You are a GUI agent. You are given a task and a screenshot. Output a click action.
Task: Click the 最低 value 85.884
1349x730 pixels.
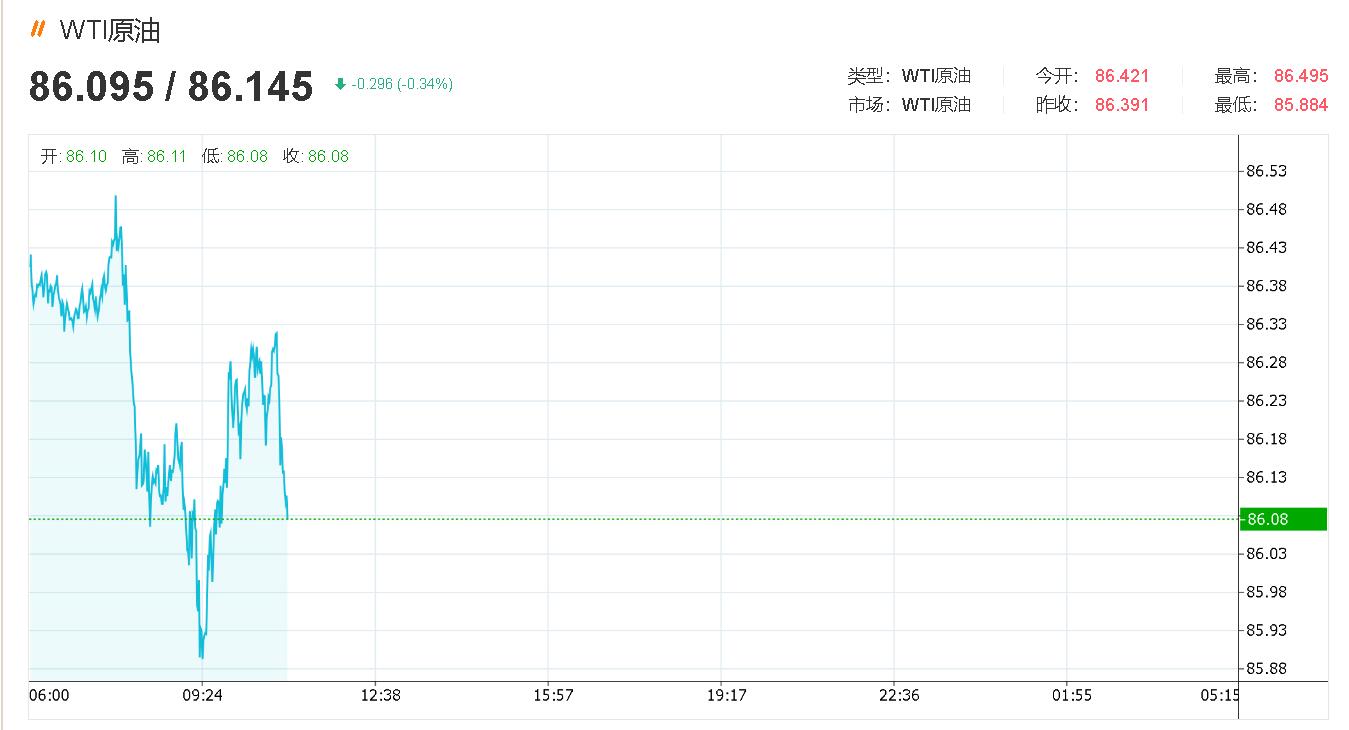pos(1301,105)
